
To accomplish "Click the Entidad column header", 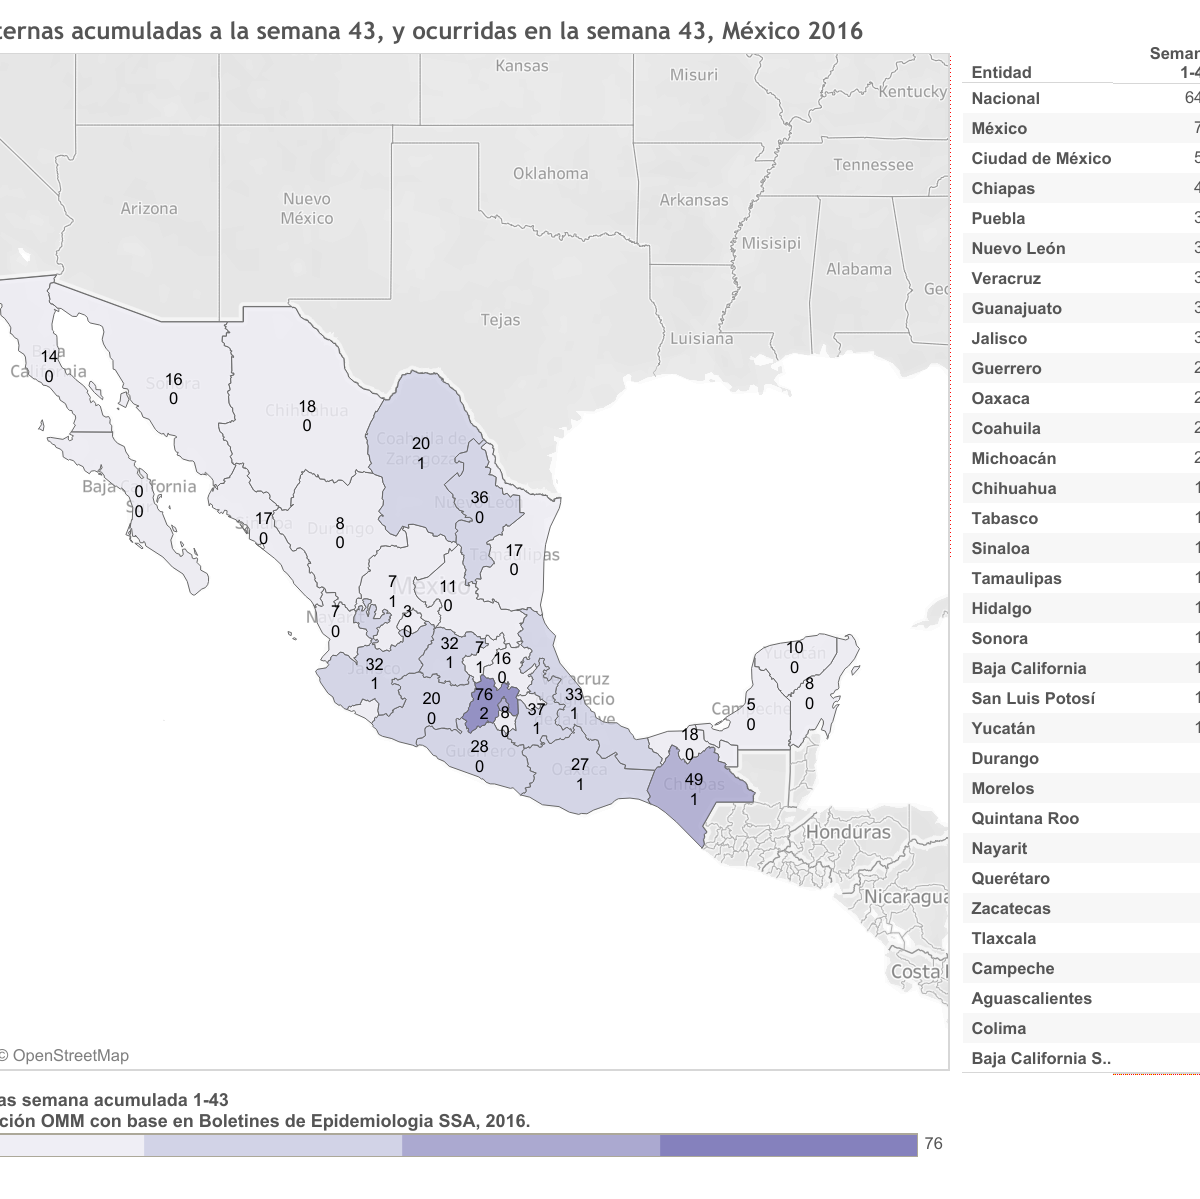I will coord(1001,72).
